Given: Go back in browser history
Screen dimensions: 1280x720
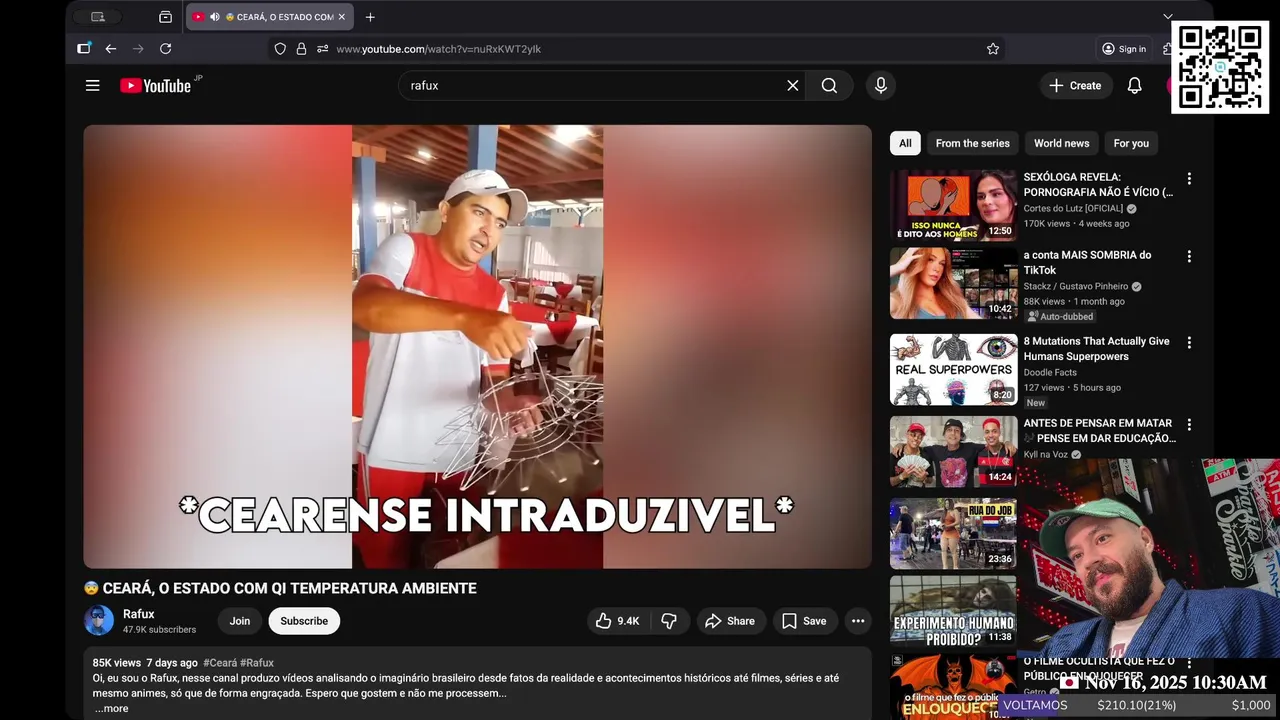Looking at the screenshot, I should (x=111, y=49).
